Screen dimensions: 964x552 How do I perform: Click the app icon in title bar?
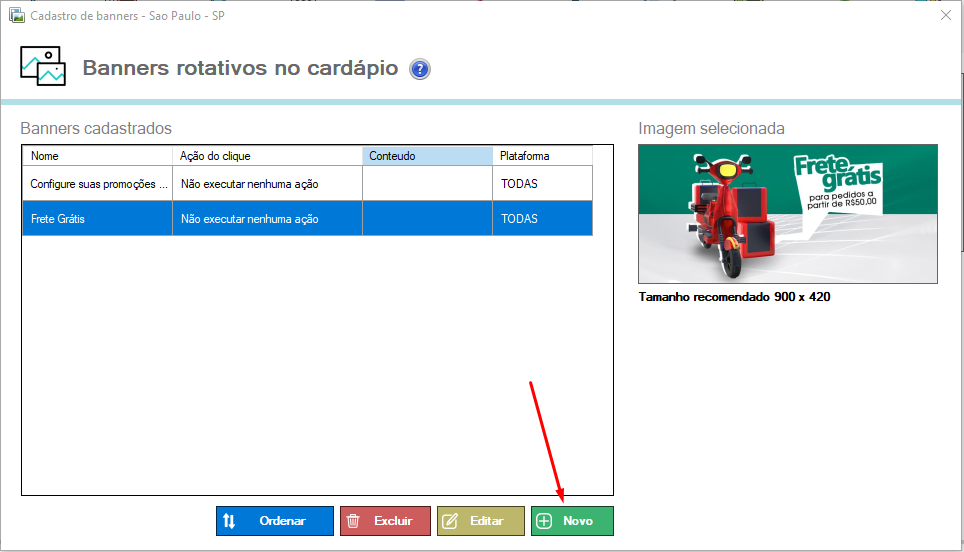pyautogui.click(x=16, y=15)
